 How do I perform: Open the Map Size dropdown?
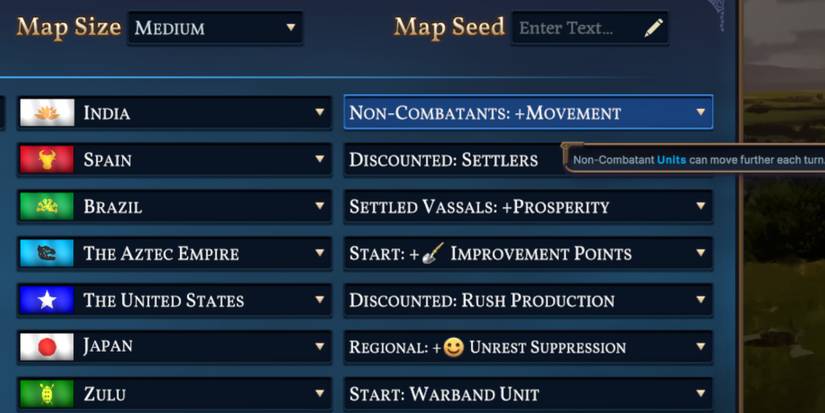(x=215, y=28)
